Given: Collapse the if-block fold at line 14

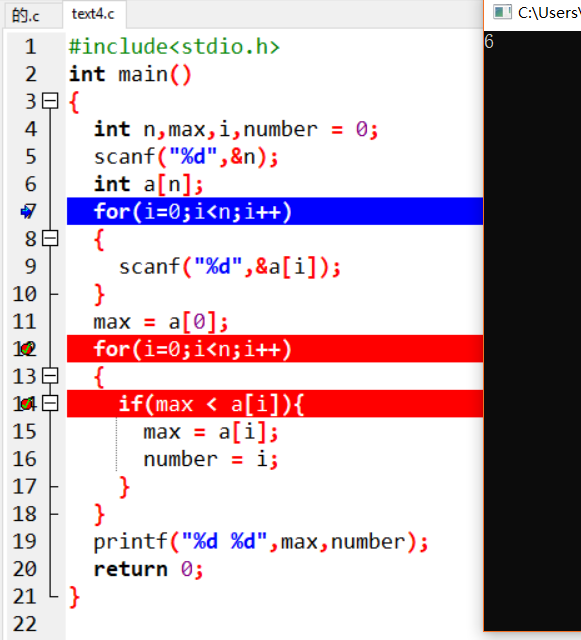Looking at the screenshot, I should pos(50,403).
